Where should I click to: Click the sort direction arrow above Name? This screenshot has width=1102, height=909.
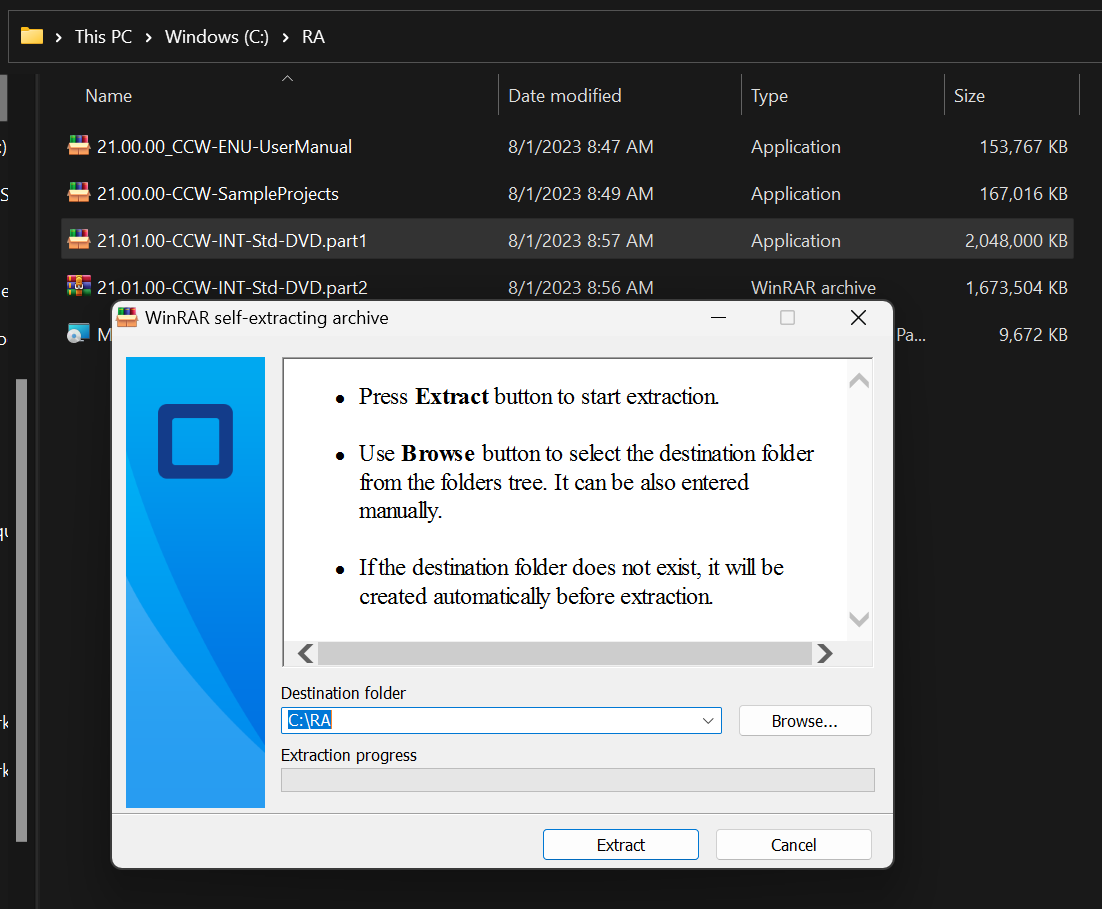tap(287, 78)
